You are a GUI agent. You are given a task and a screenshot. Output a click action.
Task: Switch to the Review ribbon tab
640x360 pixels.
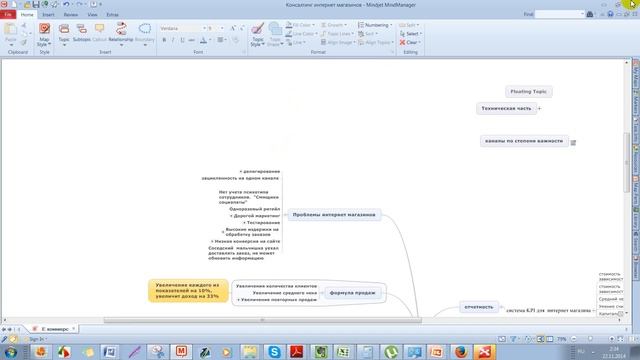tap(71, 15)
